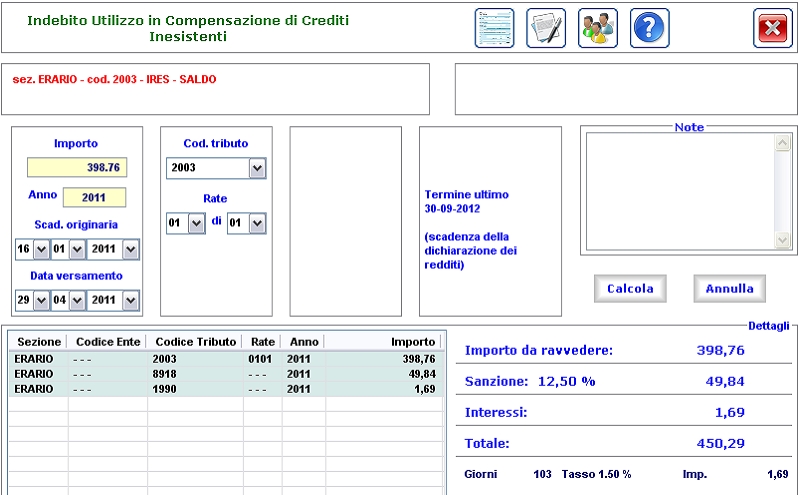The width and height of the screenshot is (800, 495).
Task: Click the Sanzione 12,50 % label
Action: pos(530,382)
